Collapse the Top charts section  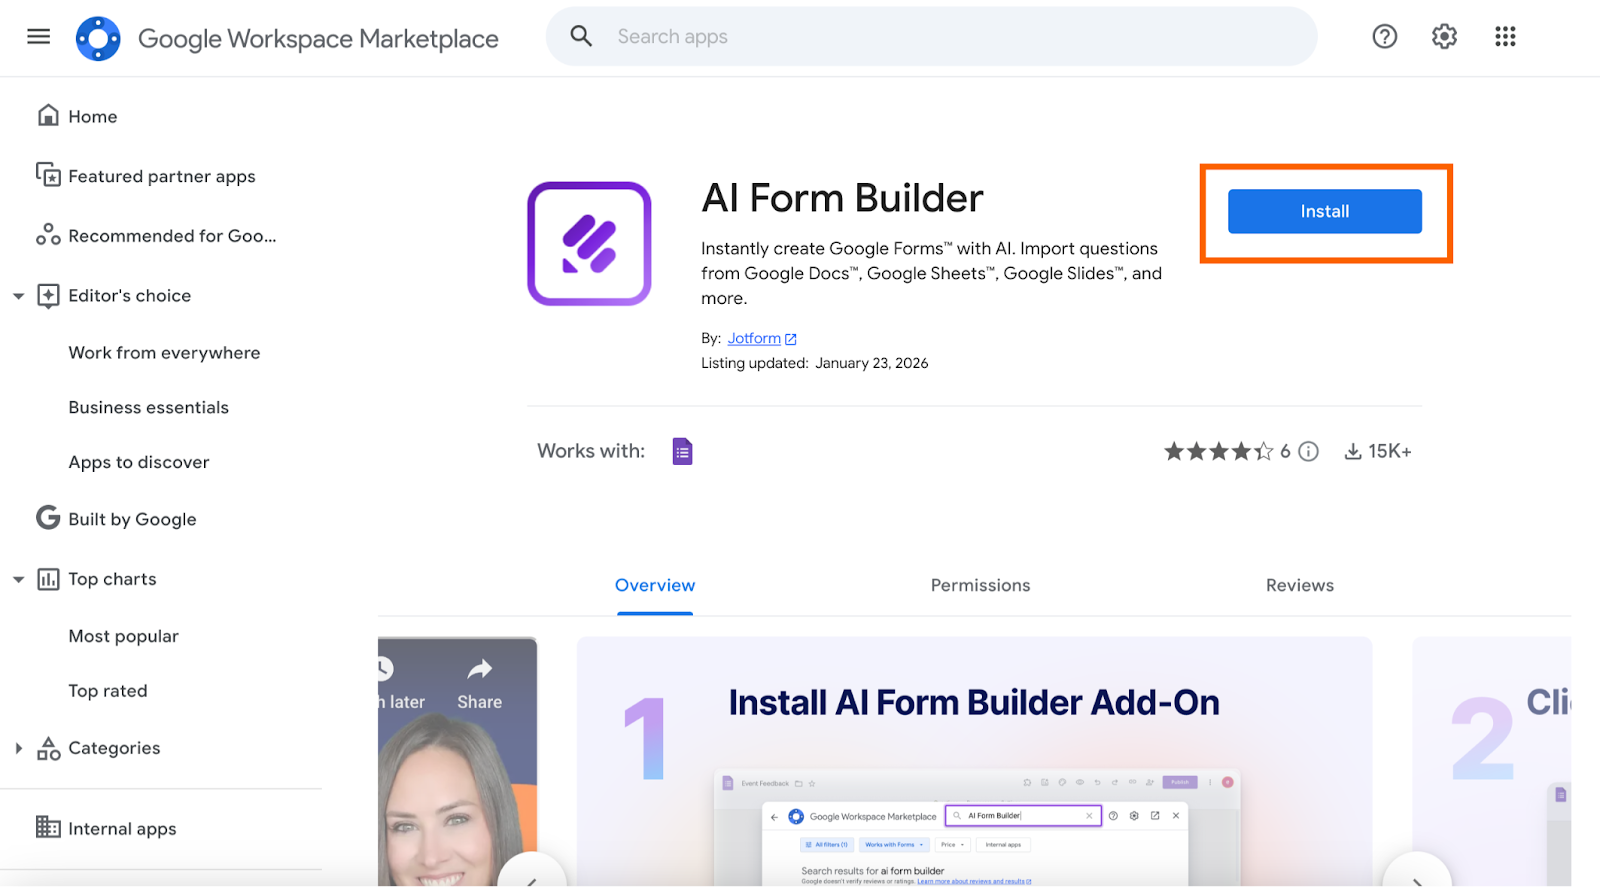click(x=18, y=579)
